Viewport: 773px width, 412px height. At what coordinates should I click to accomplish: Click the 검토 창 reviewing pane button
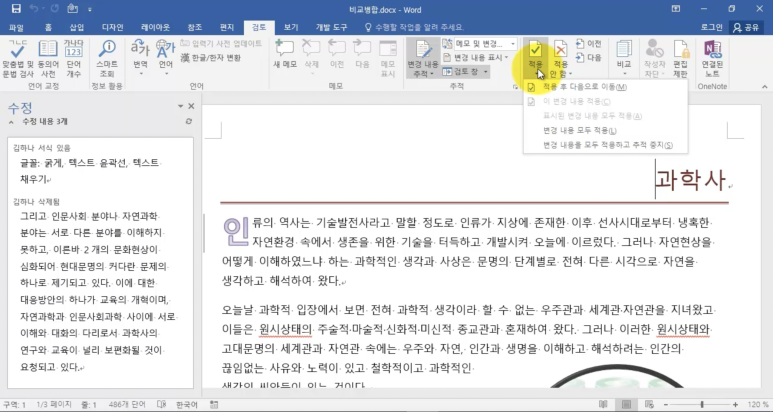(x=460, y=72)
